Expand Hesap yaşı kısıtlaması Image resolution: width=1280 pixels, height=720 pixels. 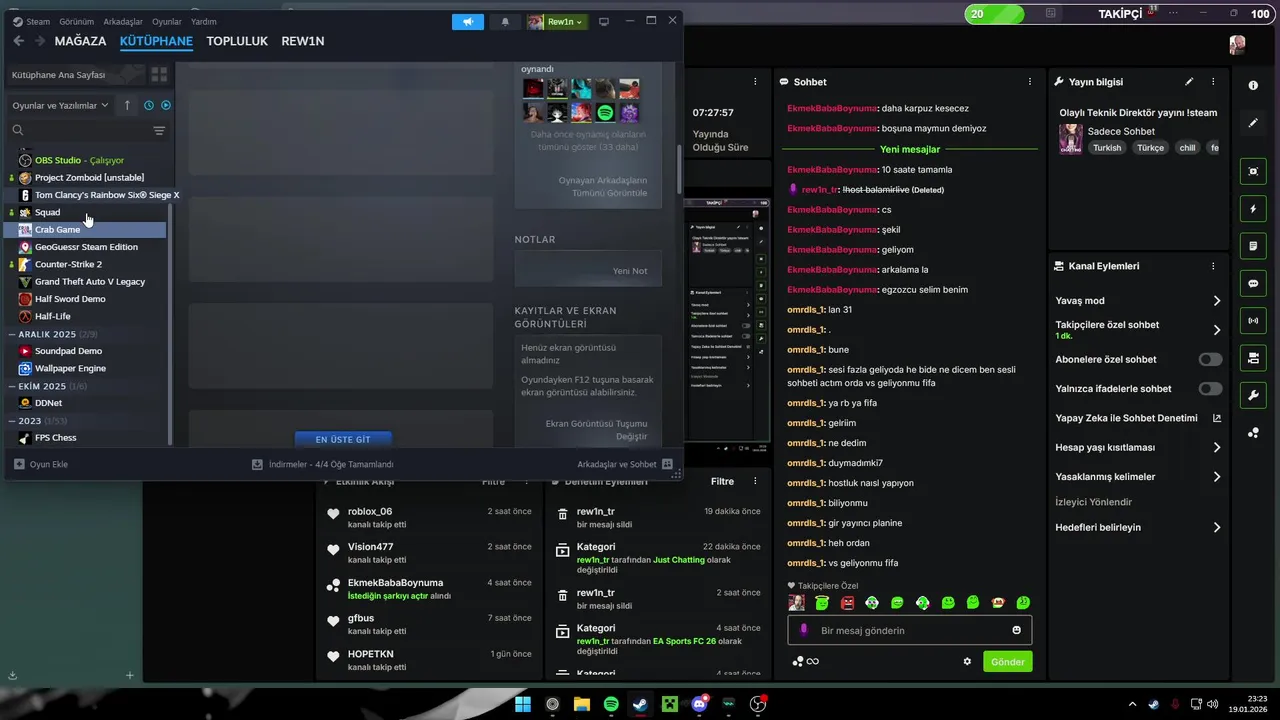[x=1138, y=447]
